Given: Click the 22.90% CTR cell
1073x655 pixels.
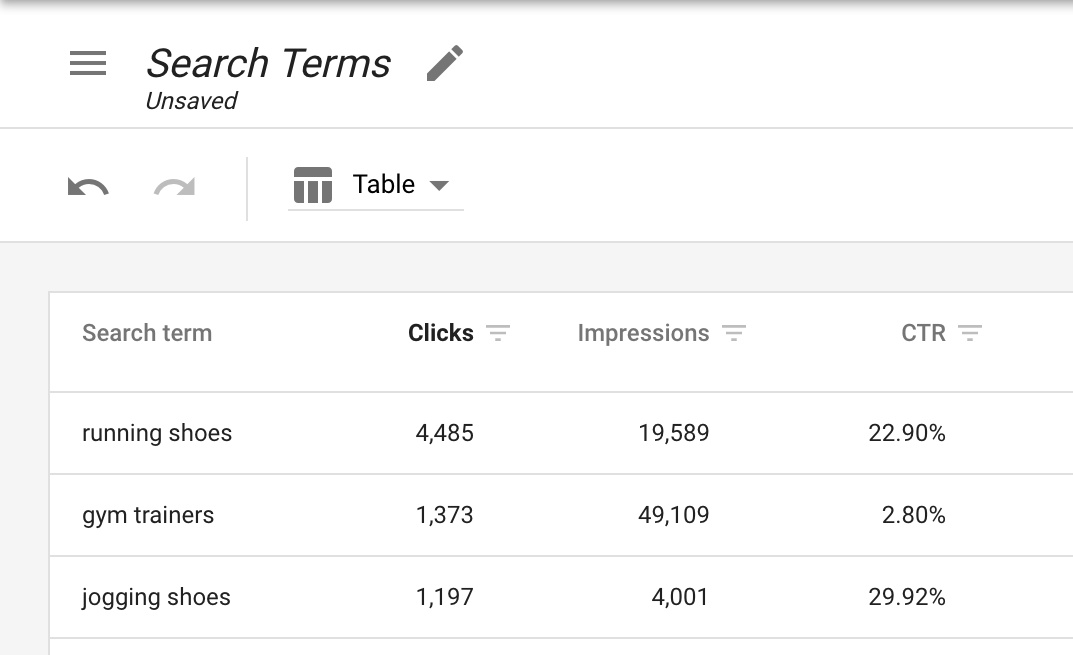Looking at the screenshot, I should coord(907,433).
